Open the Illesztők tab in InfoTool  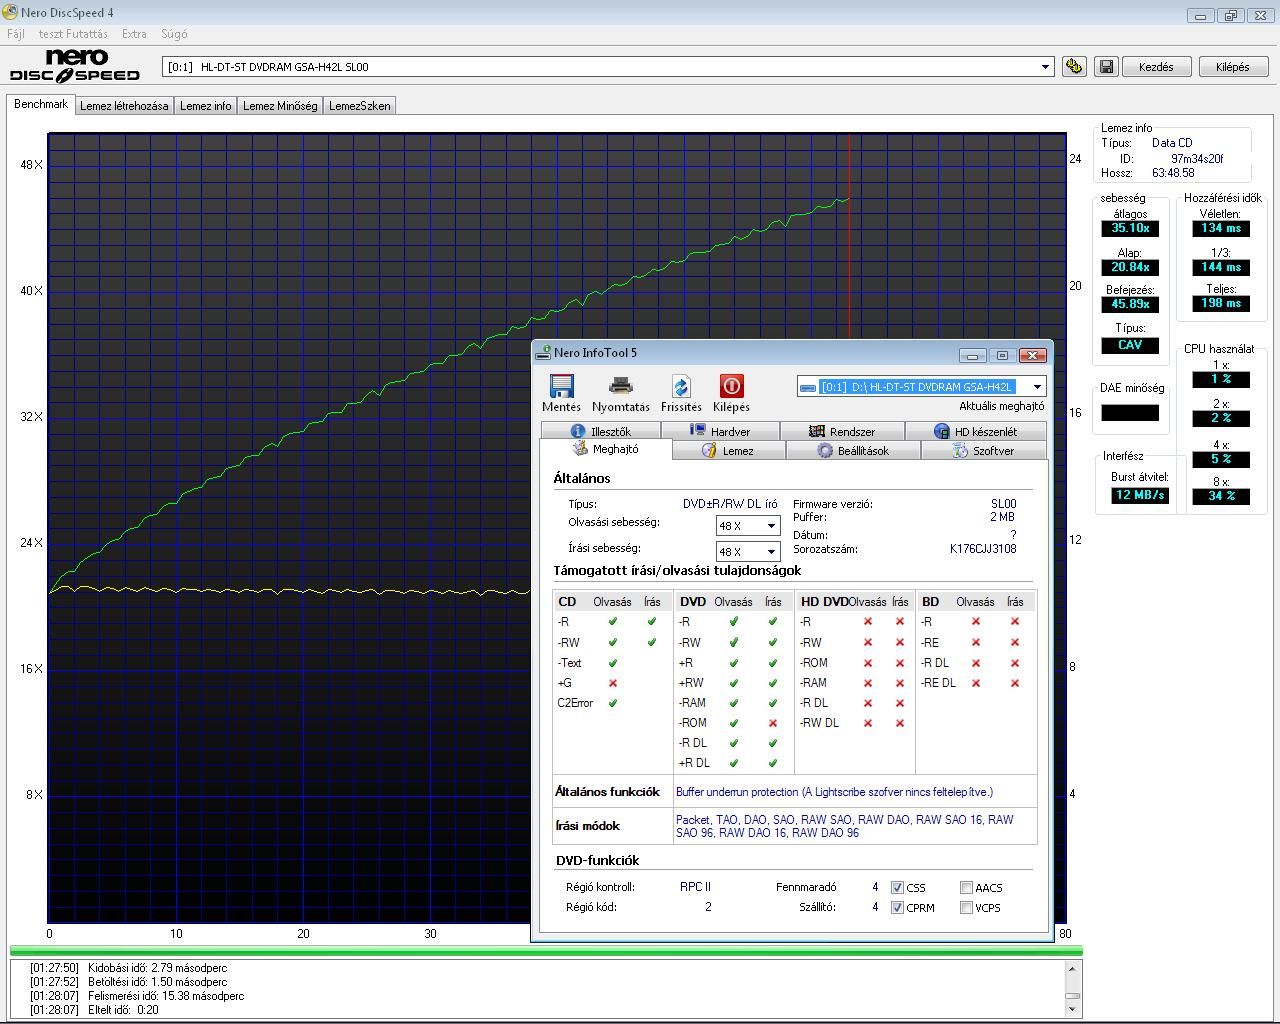(x=600, y=431)
